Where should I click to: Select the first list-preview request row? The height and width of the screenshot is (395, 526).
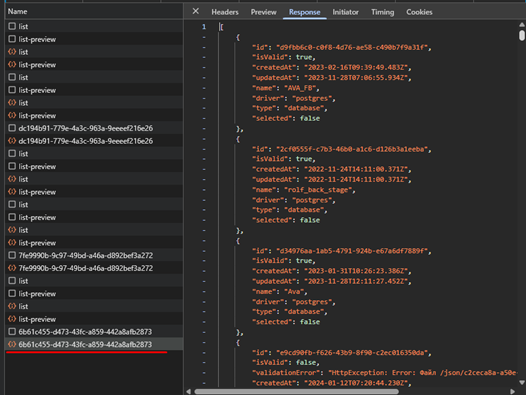(x=94, y=39)
